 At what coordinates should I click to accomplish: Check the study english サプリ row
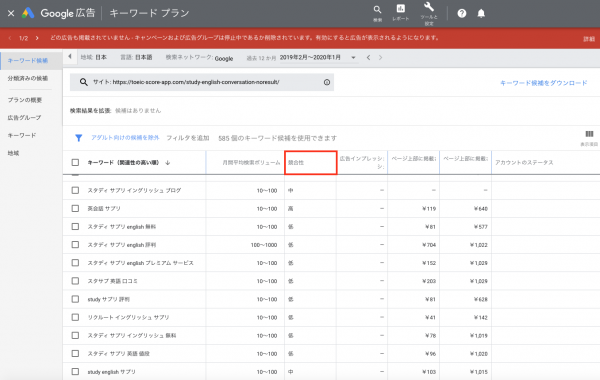75,372
